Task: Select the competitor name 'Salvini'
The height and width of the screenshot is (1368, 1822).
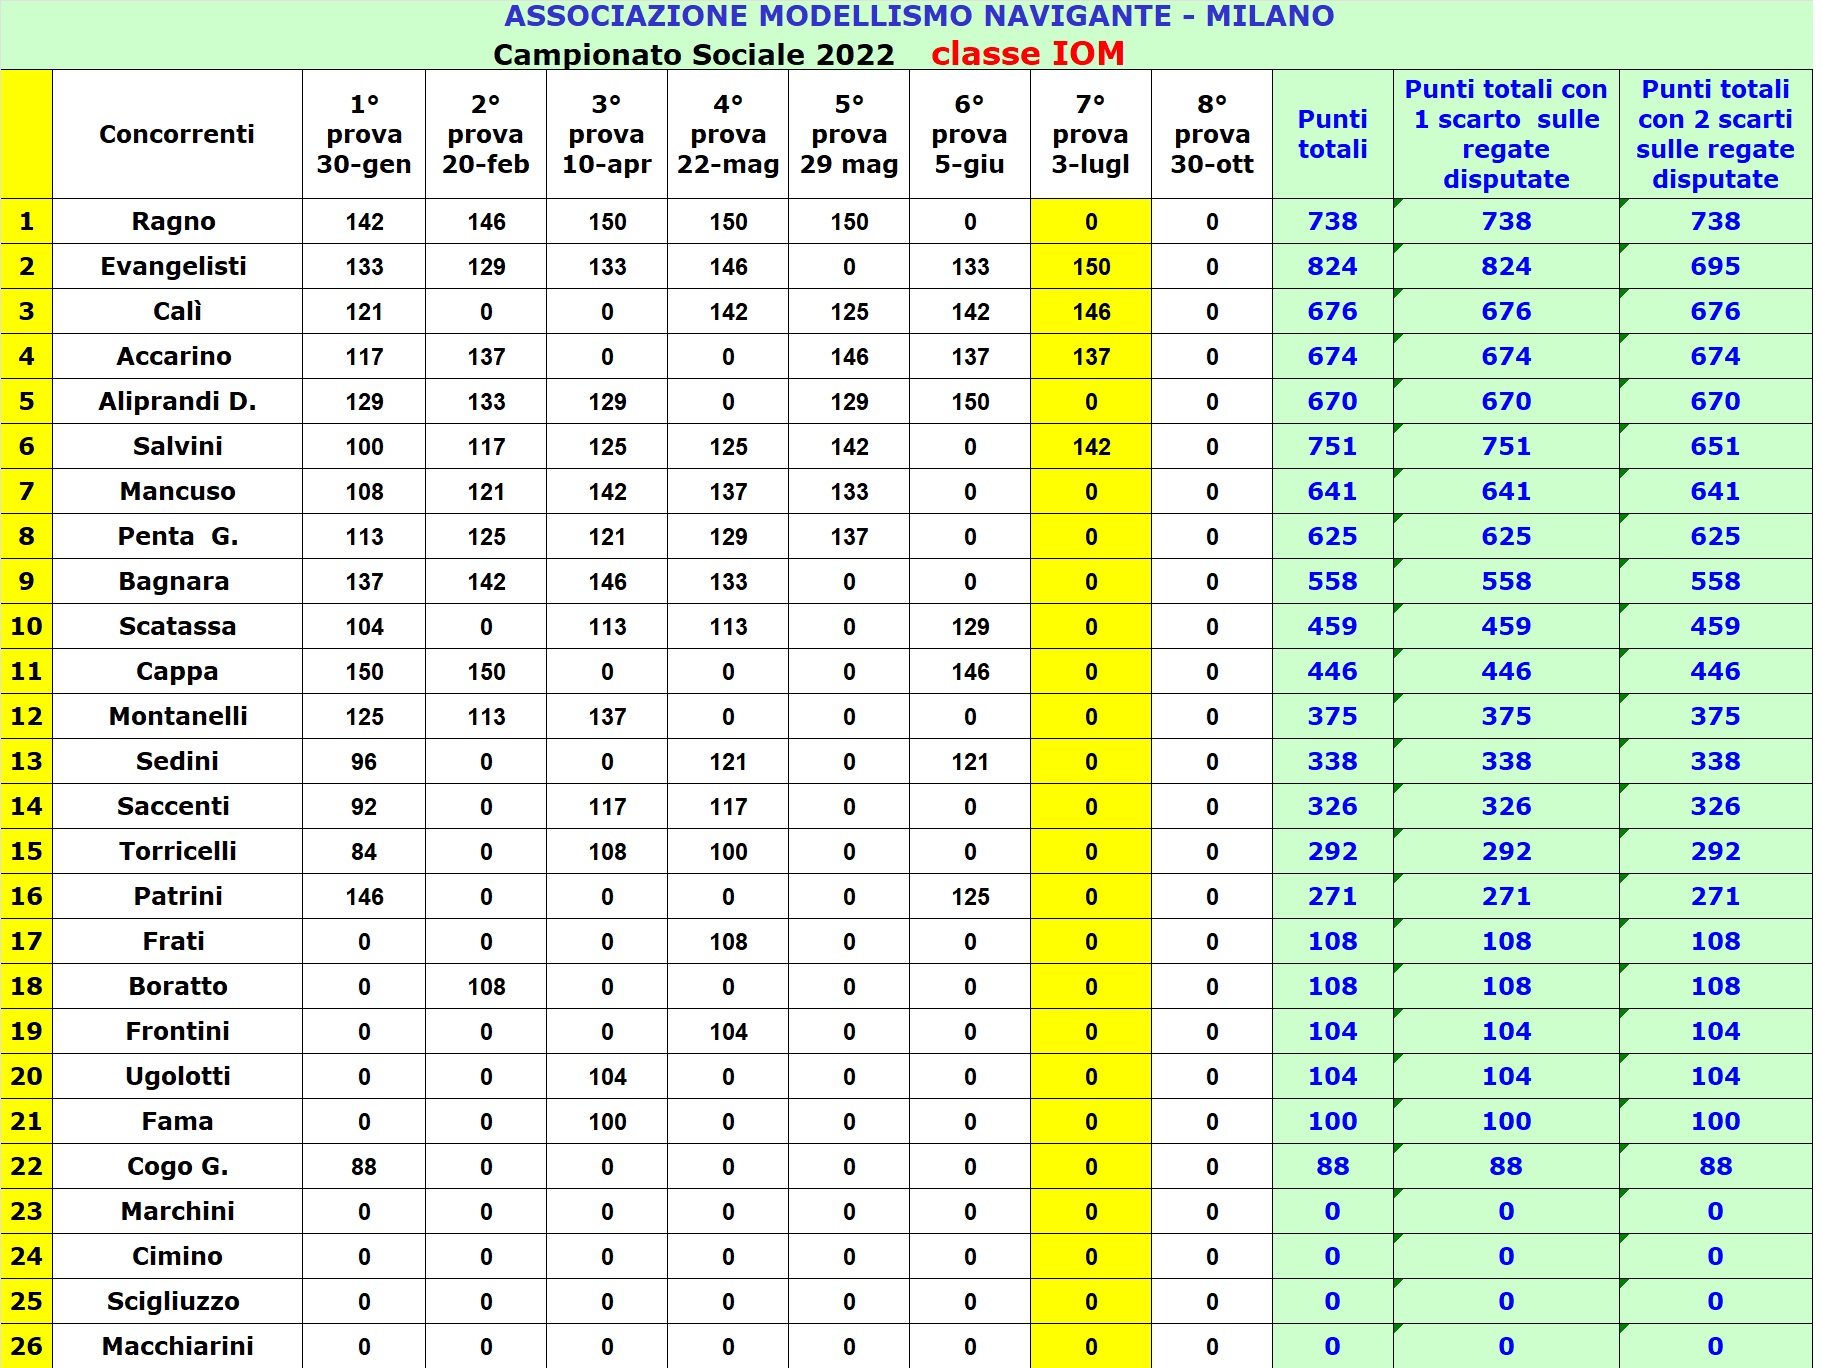Action: pos(177,447)
